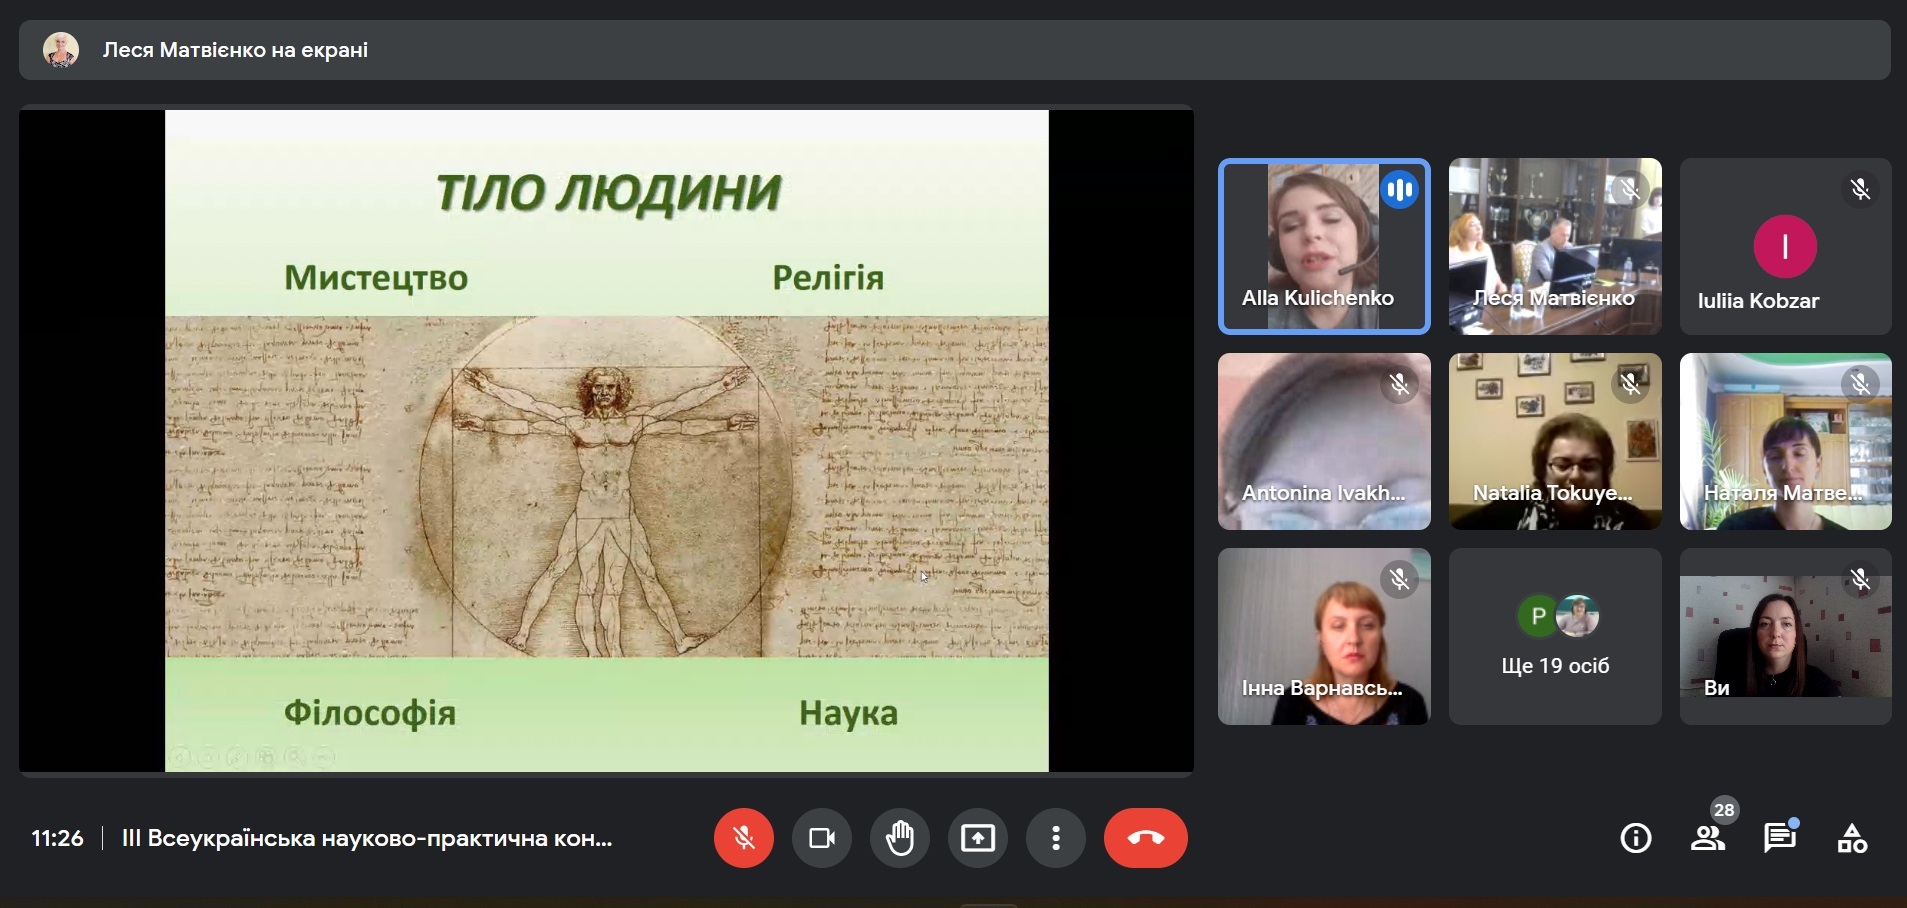Leave the call with the red hang-up button

(1146, 838)
